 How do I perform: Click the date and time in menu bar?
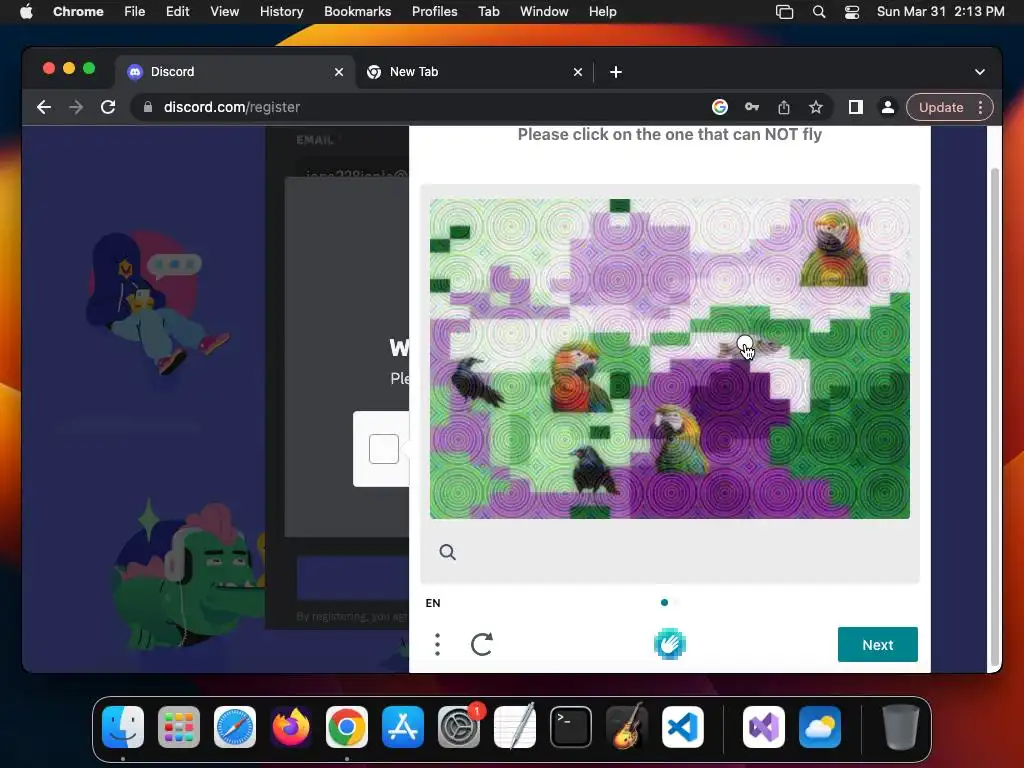point(940,12)
